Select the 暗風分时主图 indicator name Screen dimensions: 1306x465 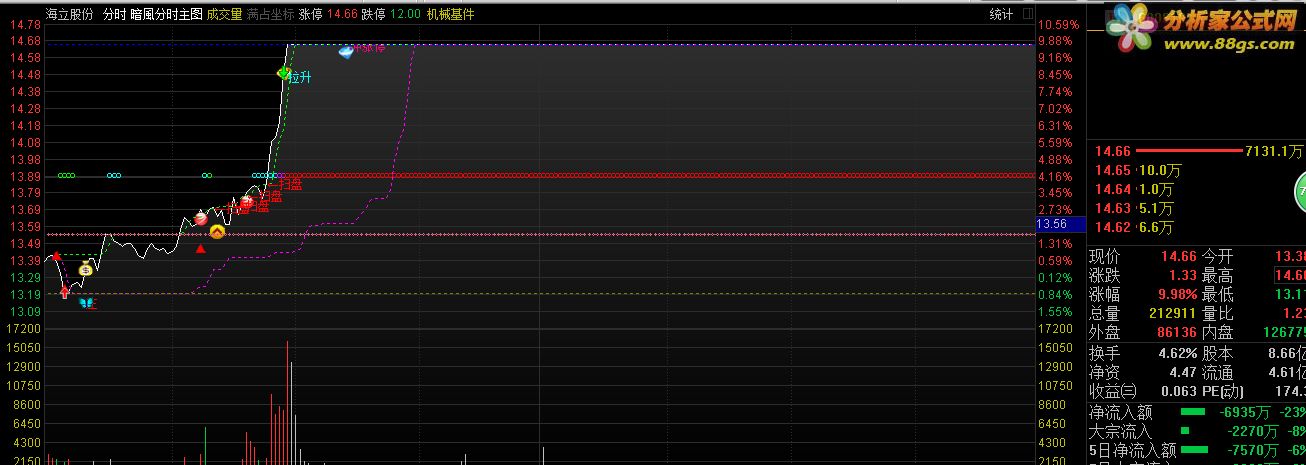coord(166,14)
